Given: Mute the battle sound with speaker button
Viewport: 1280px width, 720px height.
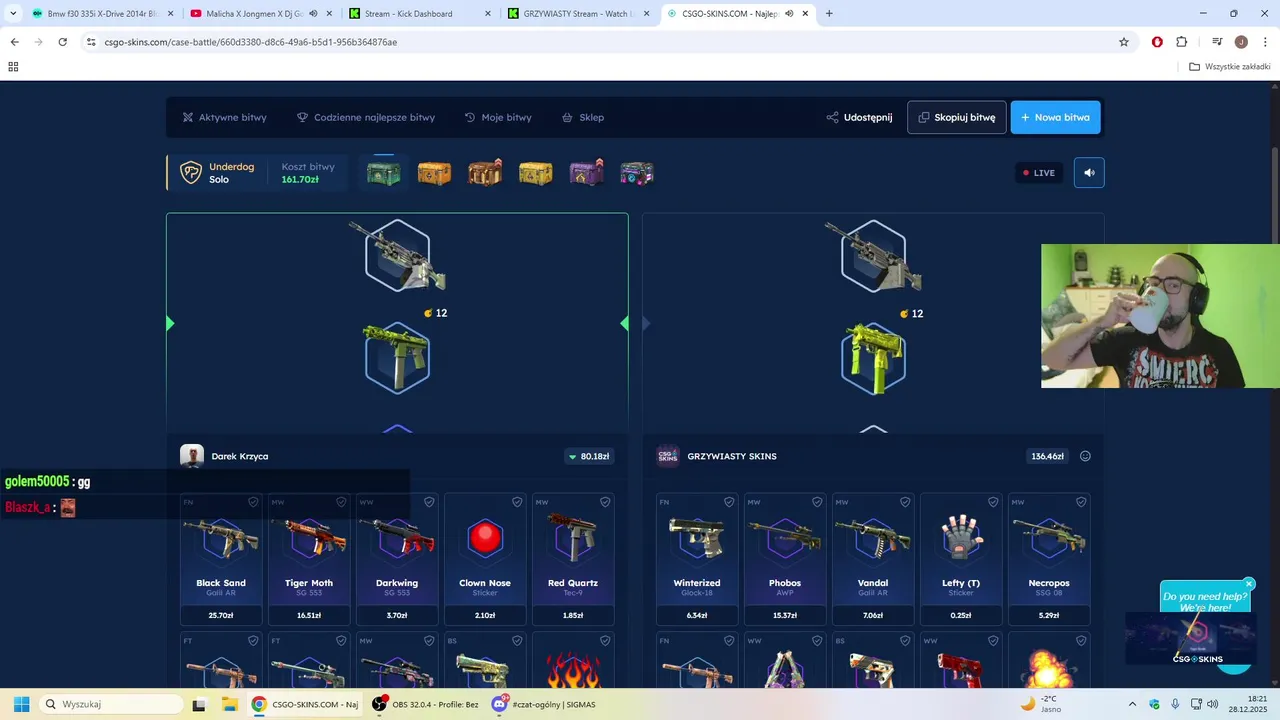Looking at the screenshot, I should 1089,173.
